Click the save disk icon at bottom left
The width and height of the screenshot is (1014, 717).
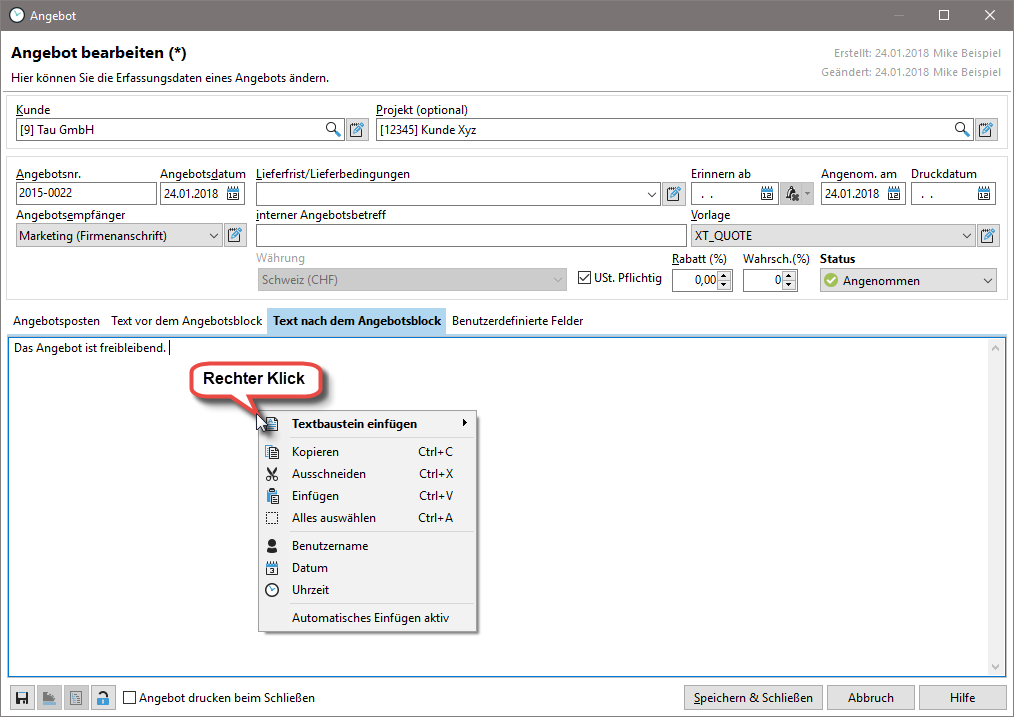21,698
